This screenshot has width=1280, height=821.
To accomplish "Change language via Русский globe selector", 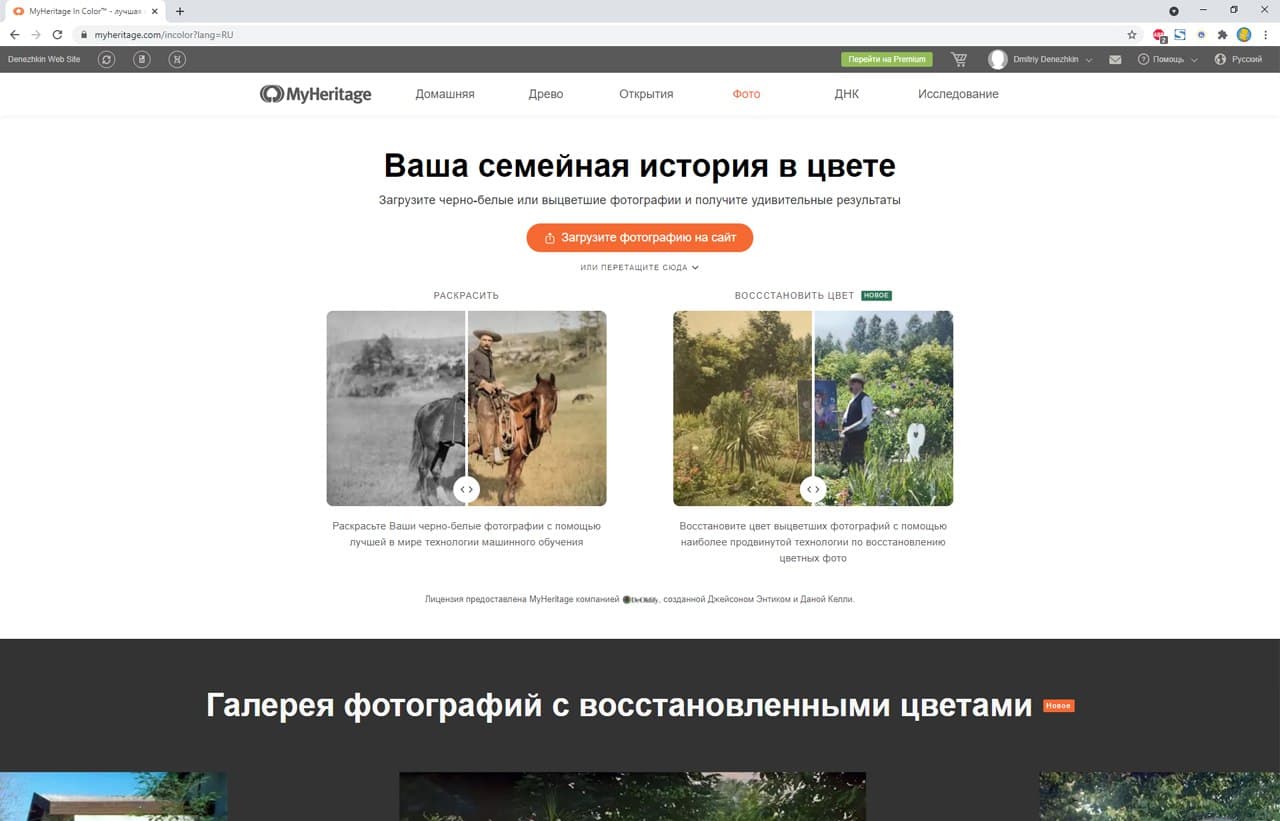I will click(x=1238, y=59).
